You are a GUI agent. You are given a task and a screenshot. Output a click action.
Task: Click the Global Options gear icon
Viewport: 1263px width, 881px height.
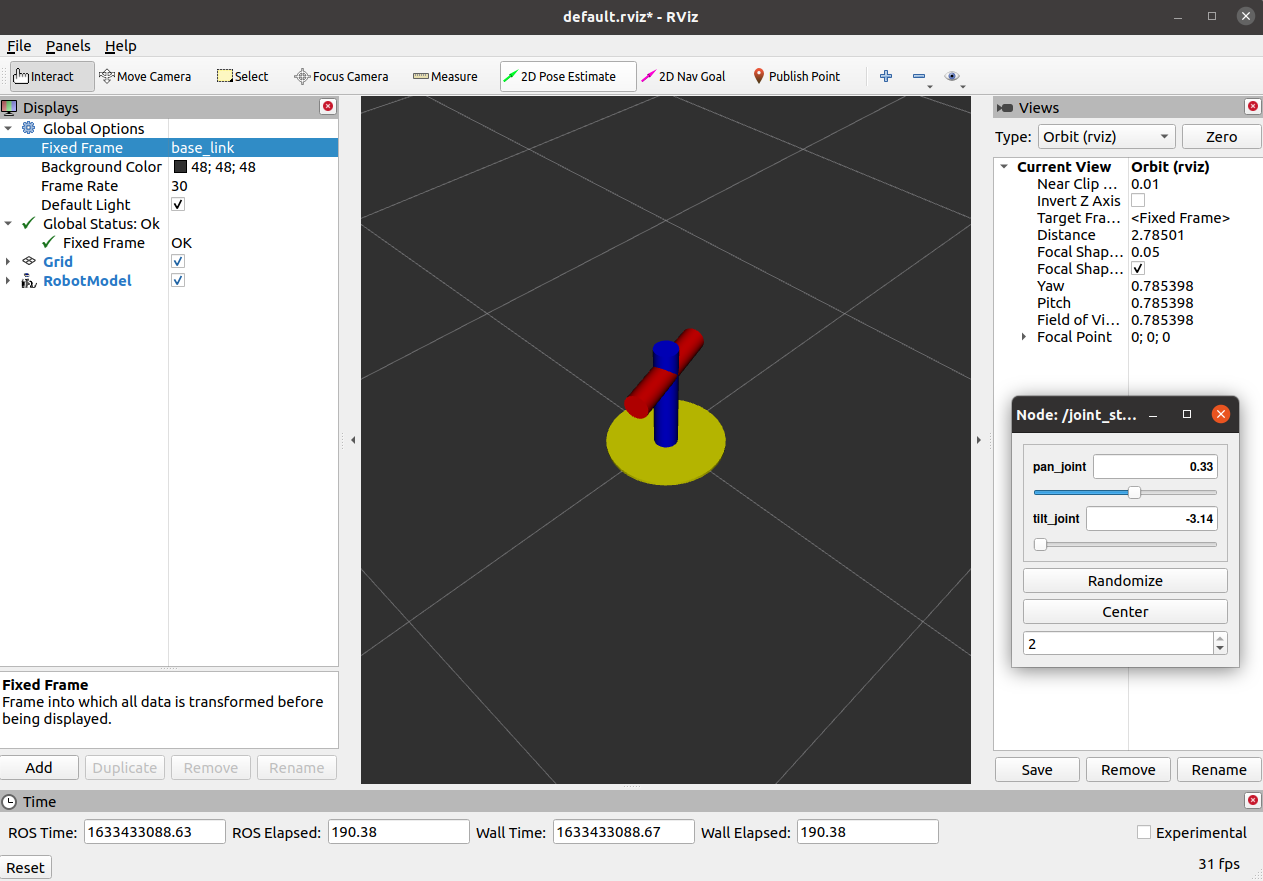click(x=28, y=128)
